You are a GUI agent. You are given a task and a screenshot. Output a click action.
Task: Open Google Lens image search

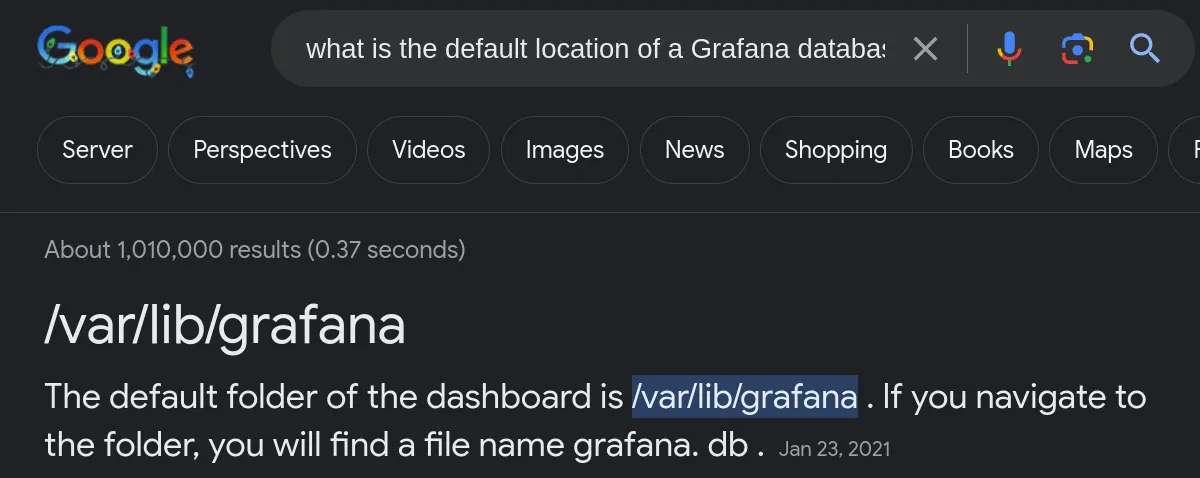[x=1077, y=48]
